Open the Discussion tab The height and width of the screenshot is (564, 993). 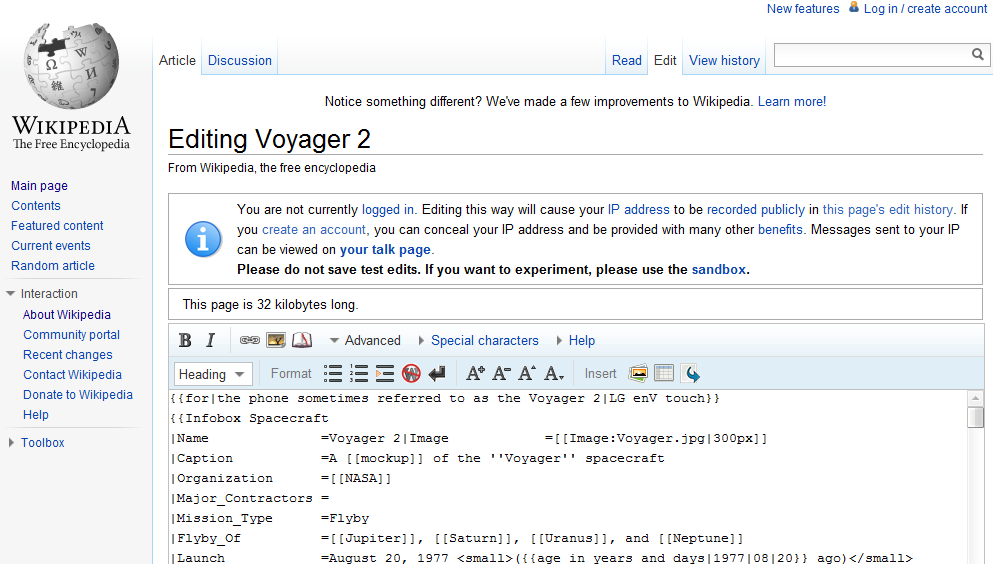tap(240, 61)
